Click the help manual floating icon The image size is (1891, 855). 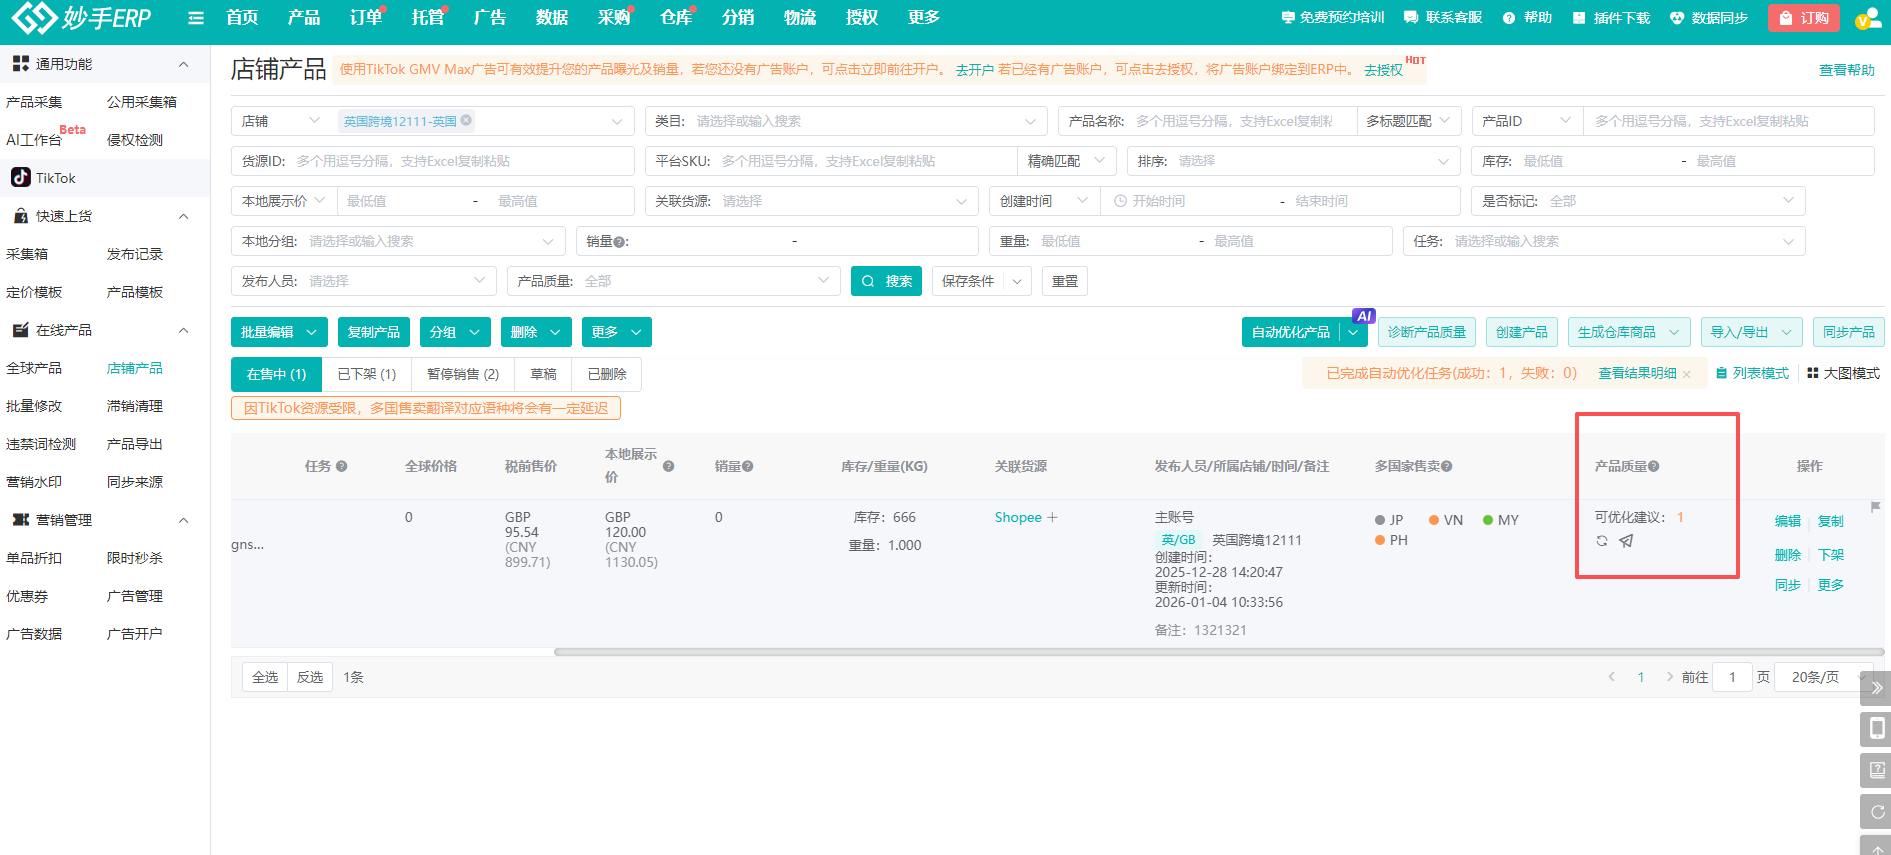[1876, 770]
